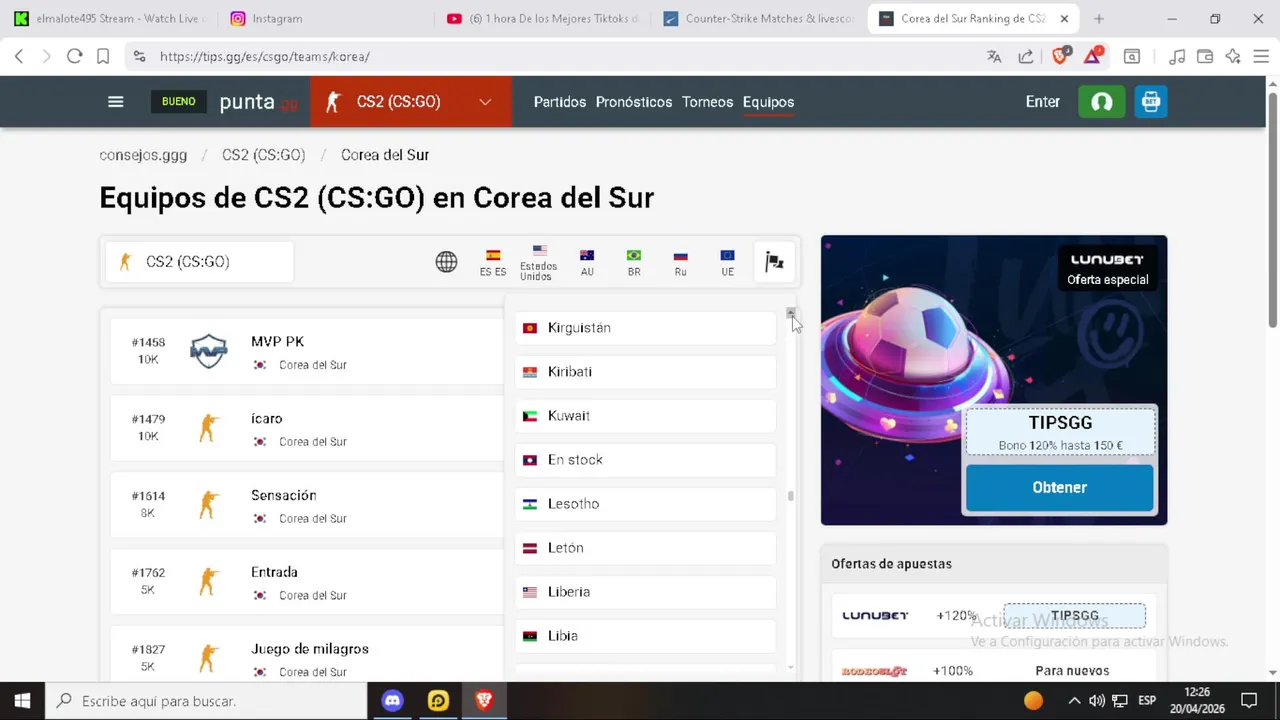Open the MVP PK team row
This screenshot has height=720, width=1280.
307,351
